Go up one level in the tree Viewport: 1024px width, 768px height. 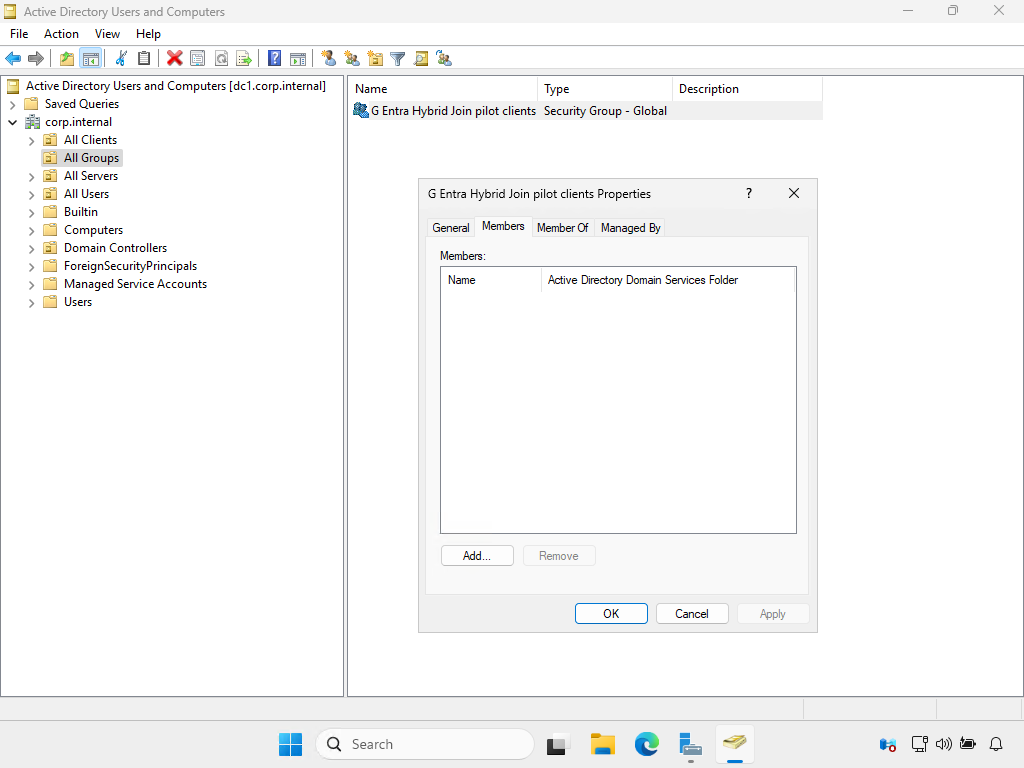(67, 59)
